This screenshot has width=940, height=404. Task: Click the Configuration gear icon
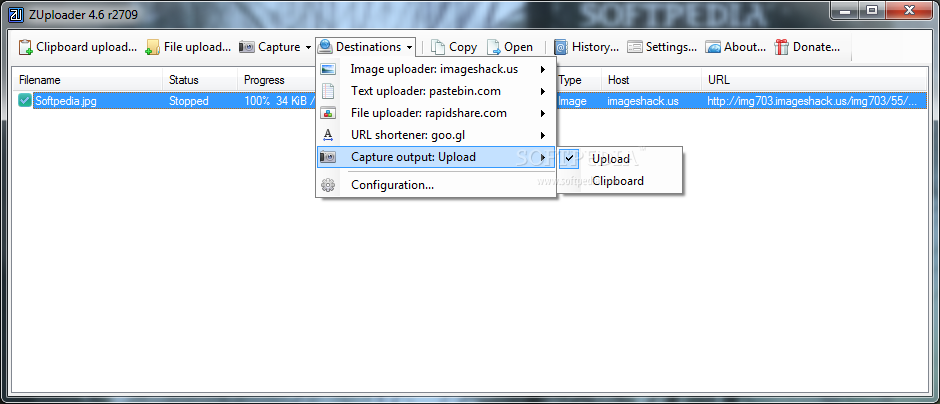pyautogui.click(x=328, y=185)
